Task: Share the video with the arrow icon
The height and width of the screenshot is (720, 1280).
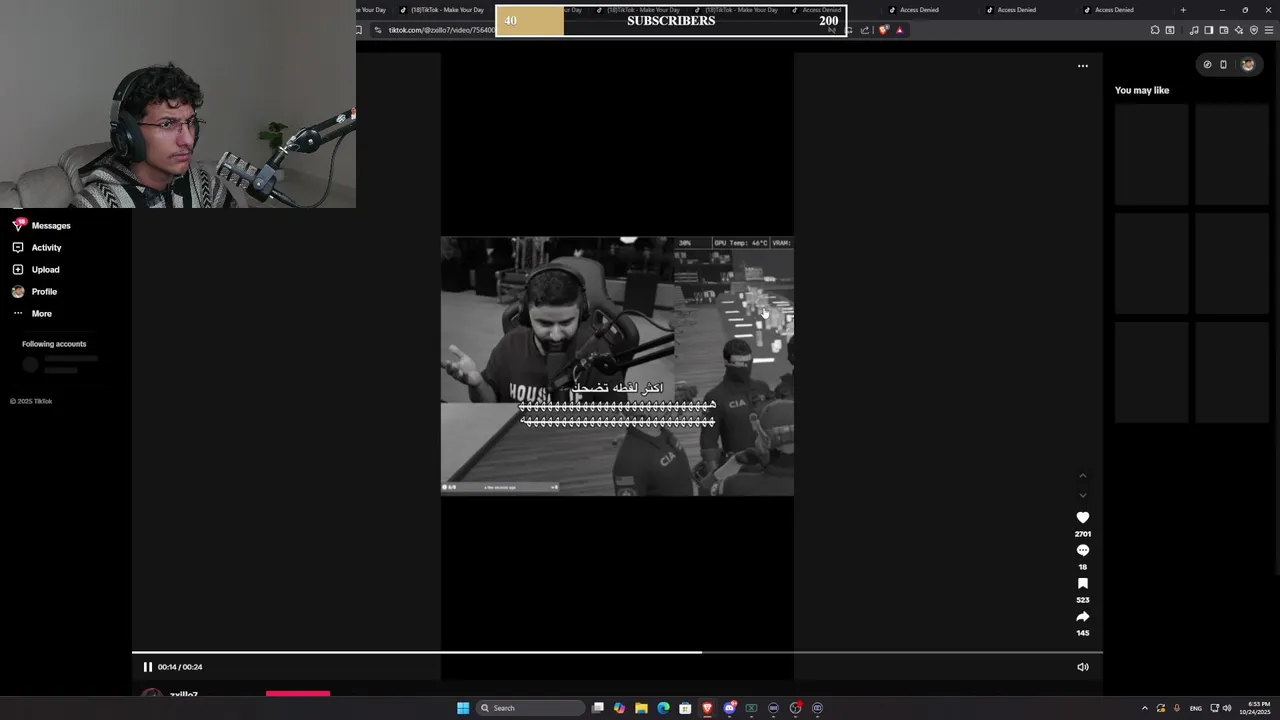Action: (1082, 616)
